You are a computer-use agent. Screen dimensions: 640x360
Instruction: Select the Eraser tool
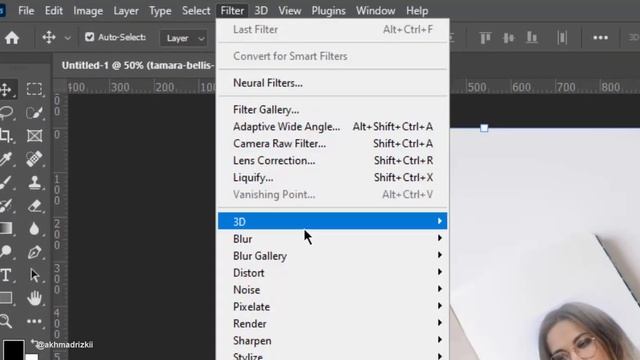click(x=34, y=205)
